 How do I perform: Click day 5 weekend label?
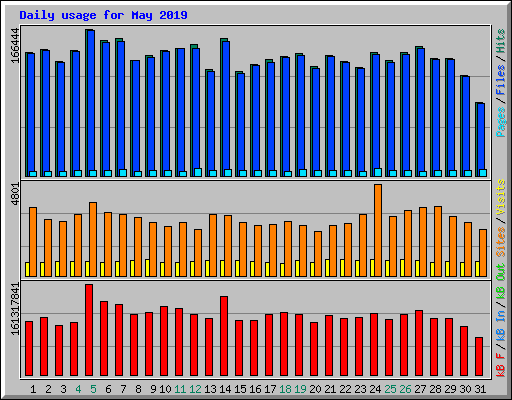tap(93, 389)
